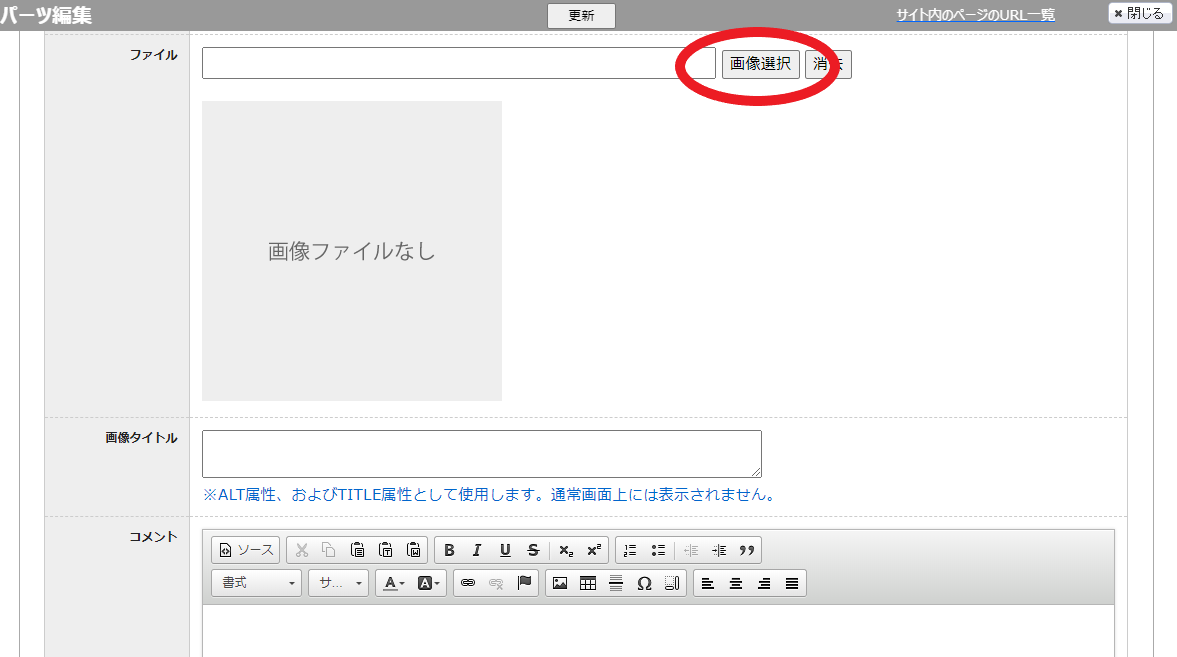Click the 画像タイトル text field
This screenshot has height=657, width=1177.
coord(481,454)
